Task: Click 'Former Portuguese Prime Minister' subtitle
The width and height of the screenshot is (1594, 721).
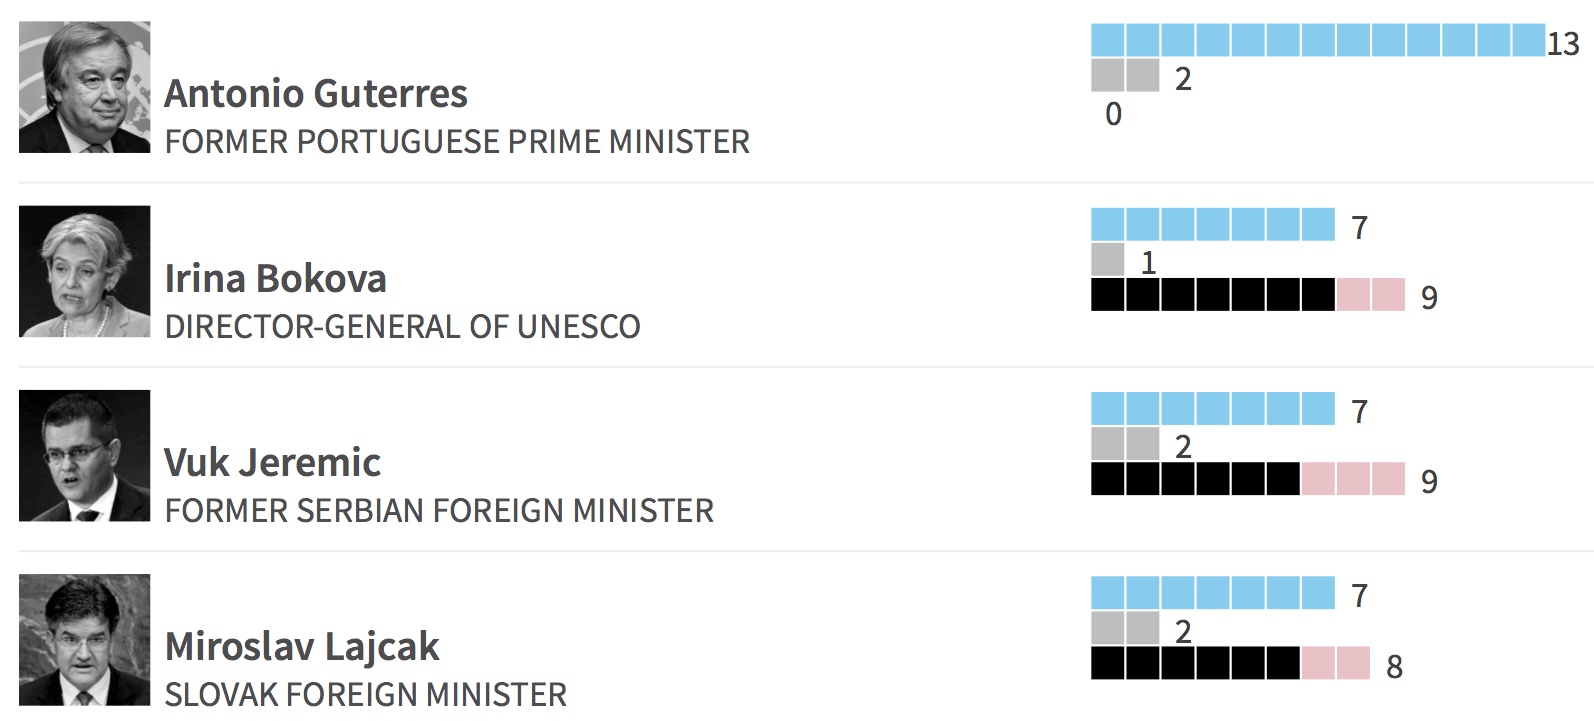Action: tap(457, 142)
